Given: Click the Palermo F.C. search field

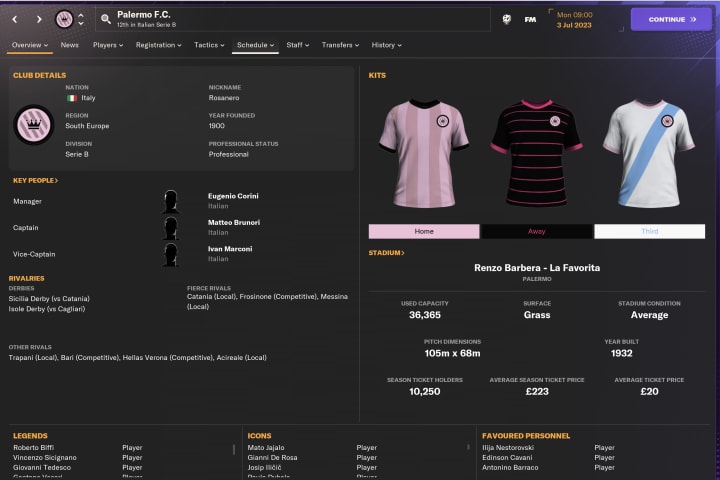Looking at the screenshot, I should click(292, 19).
